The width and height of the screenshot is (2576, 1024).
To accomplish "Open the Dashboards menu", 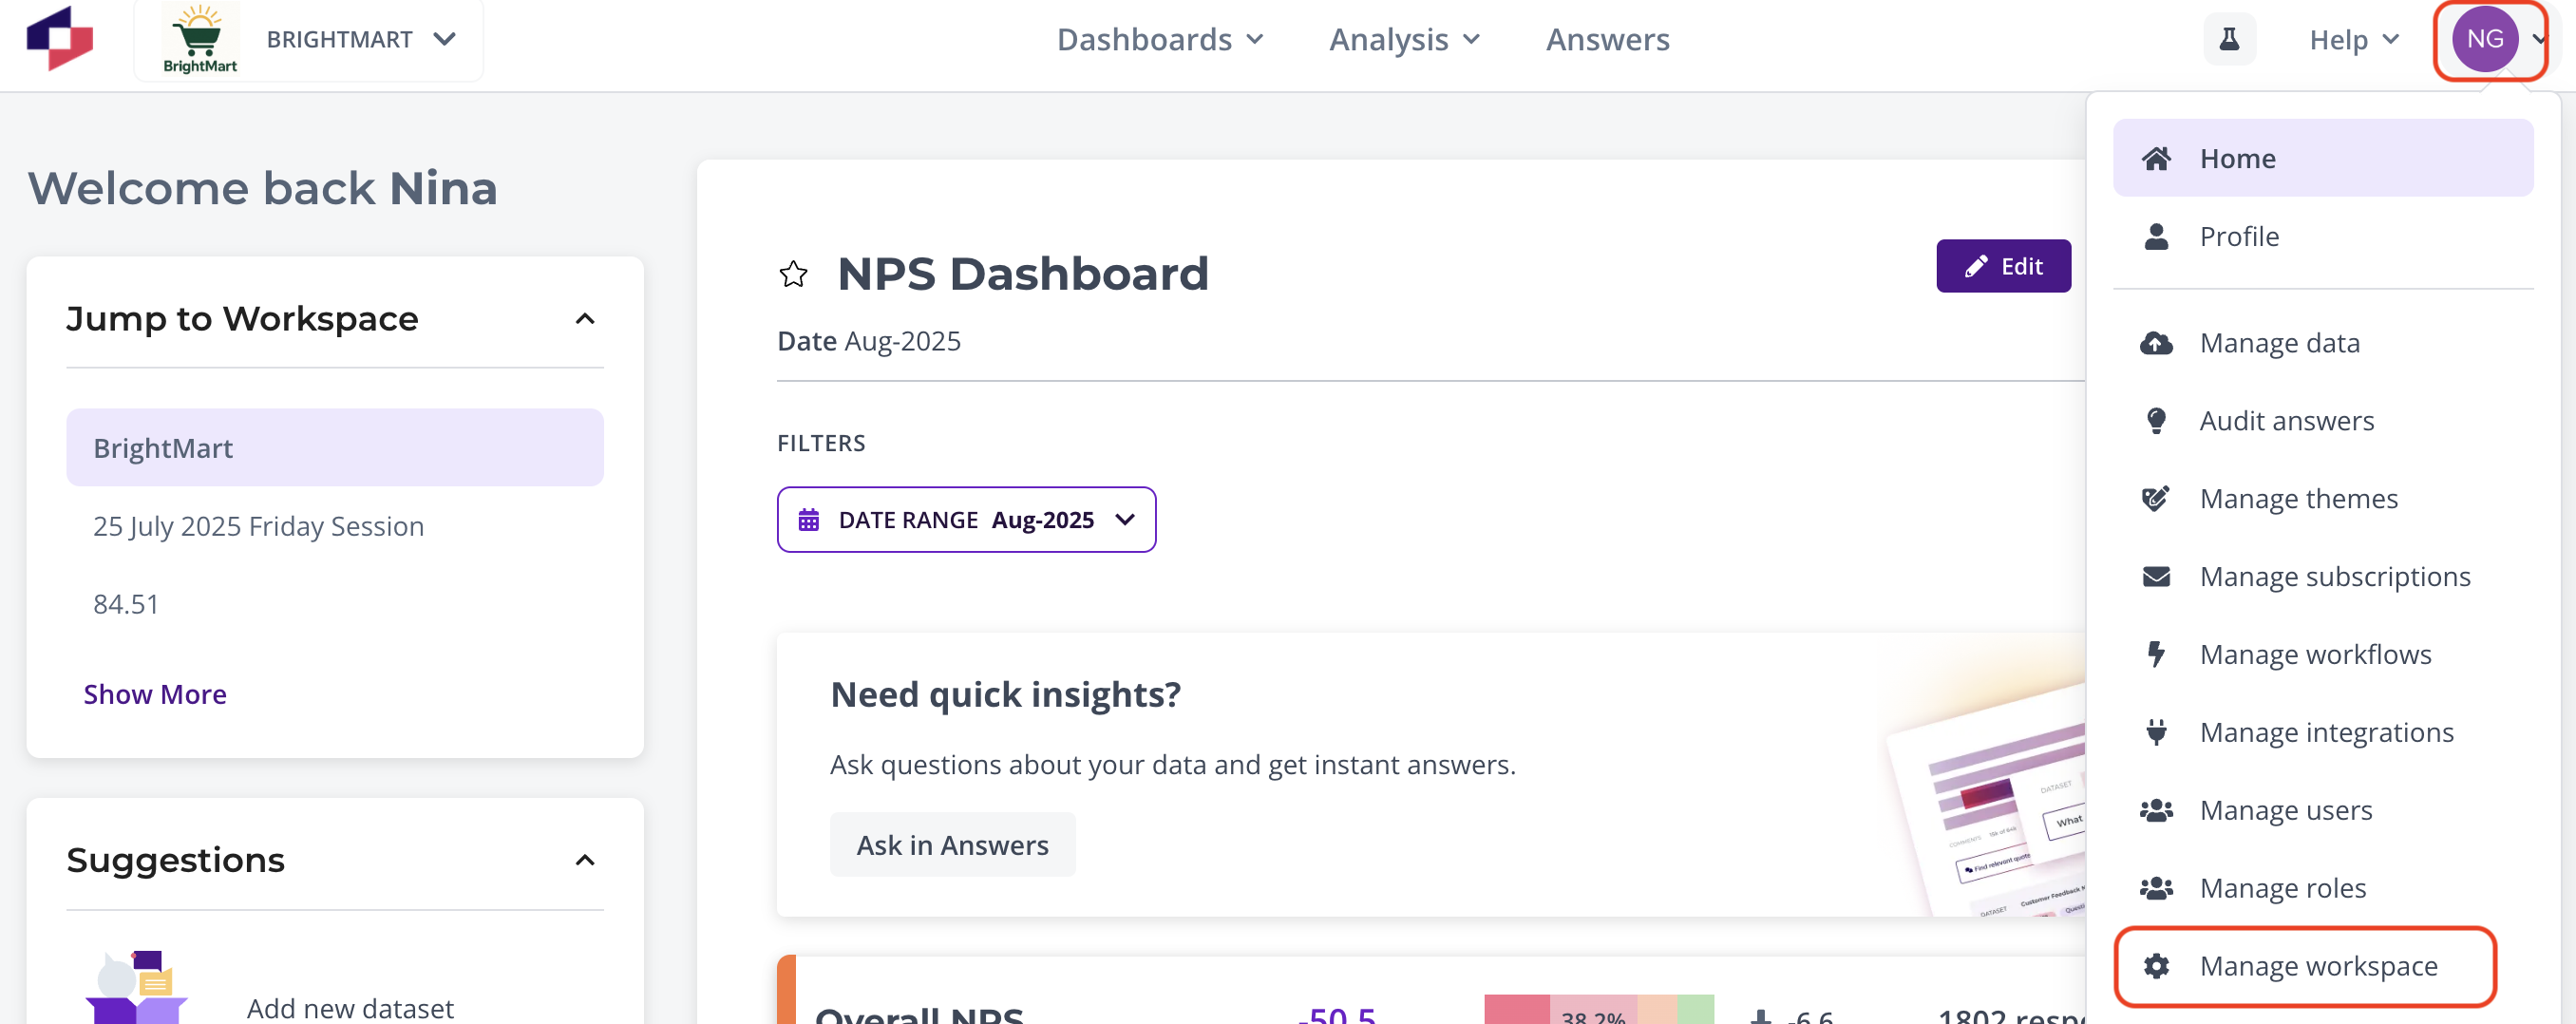I will click(1160, 39).
